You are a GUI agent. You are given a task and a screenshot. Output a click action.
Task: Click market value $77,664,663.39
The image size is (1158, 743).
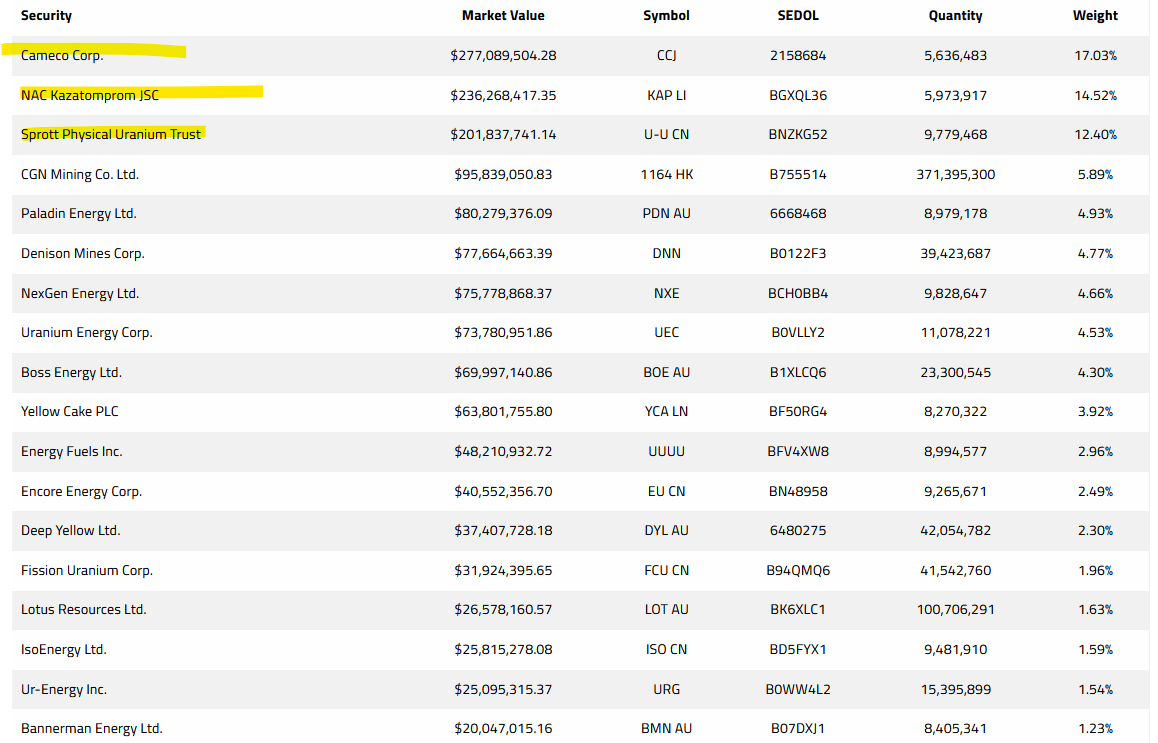coord(503,253)
